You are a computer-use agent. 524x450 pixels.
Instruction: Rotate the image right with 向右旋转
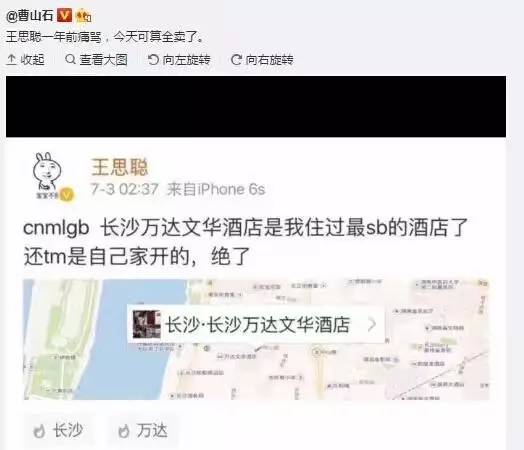point(262,60)
